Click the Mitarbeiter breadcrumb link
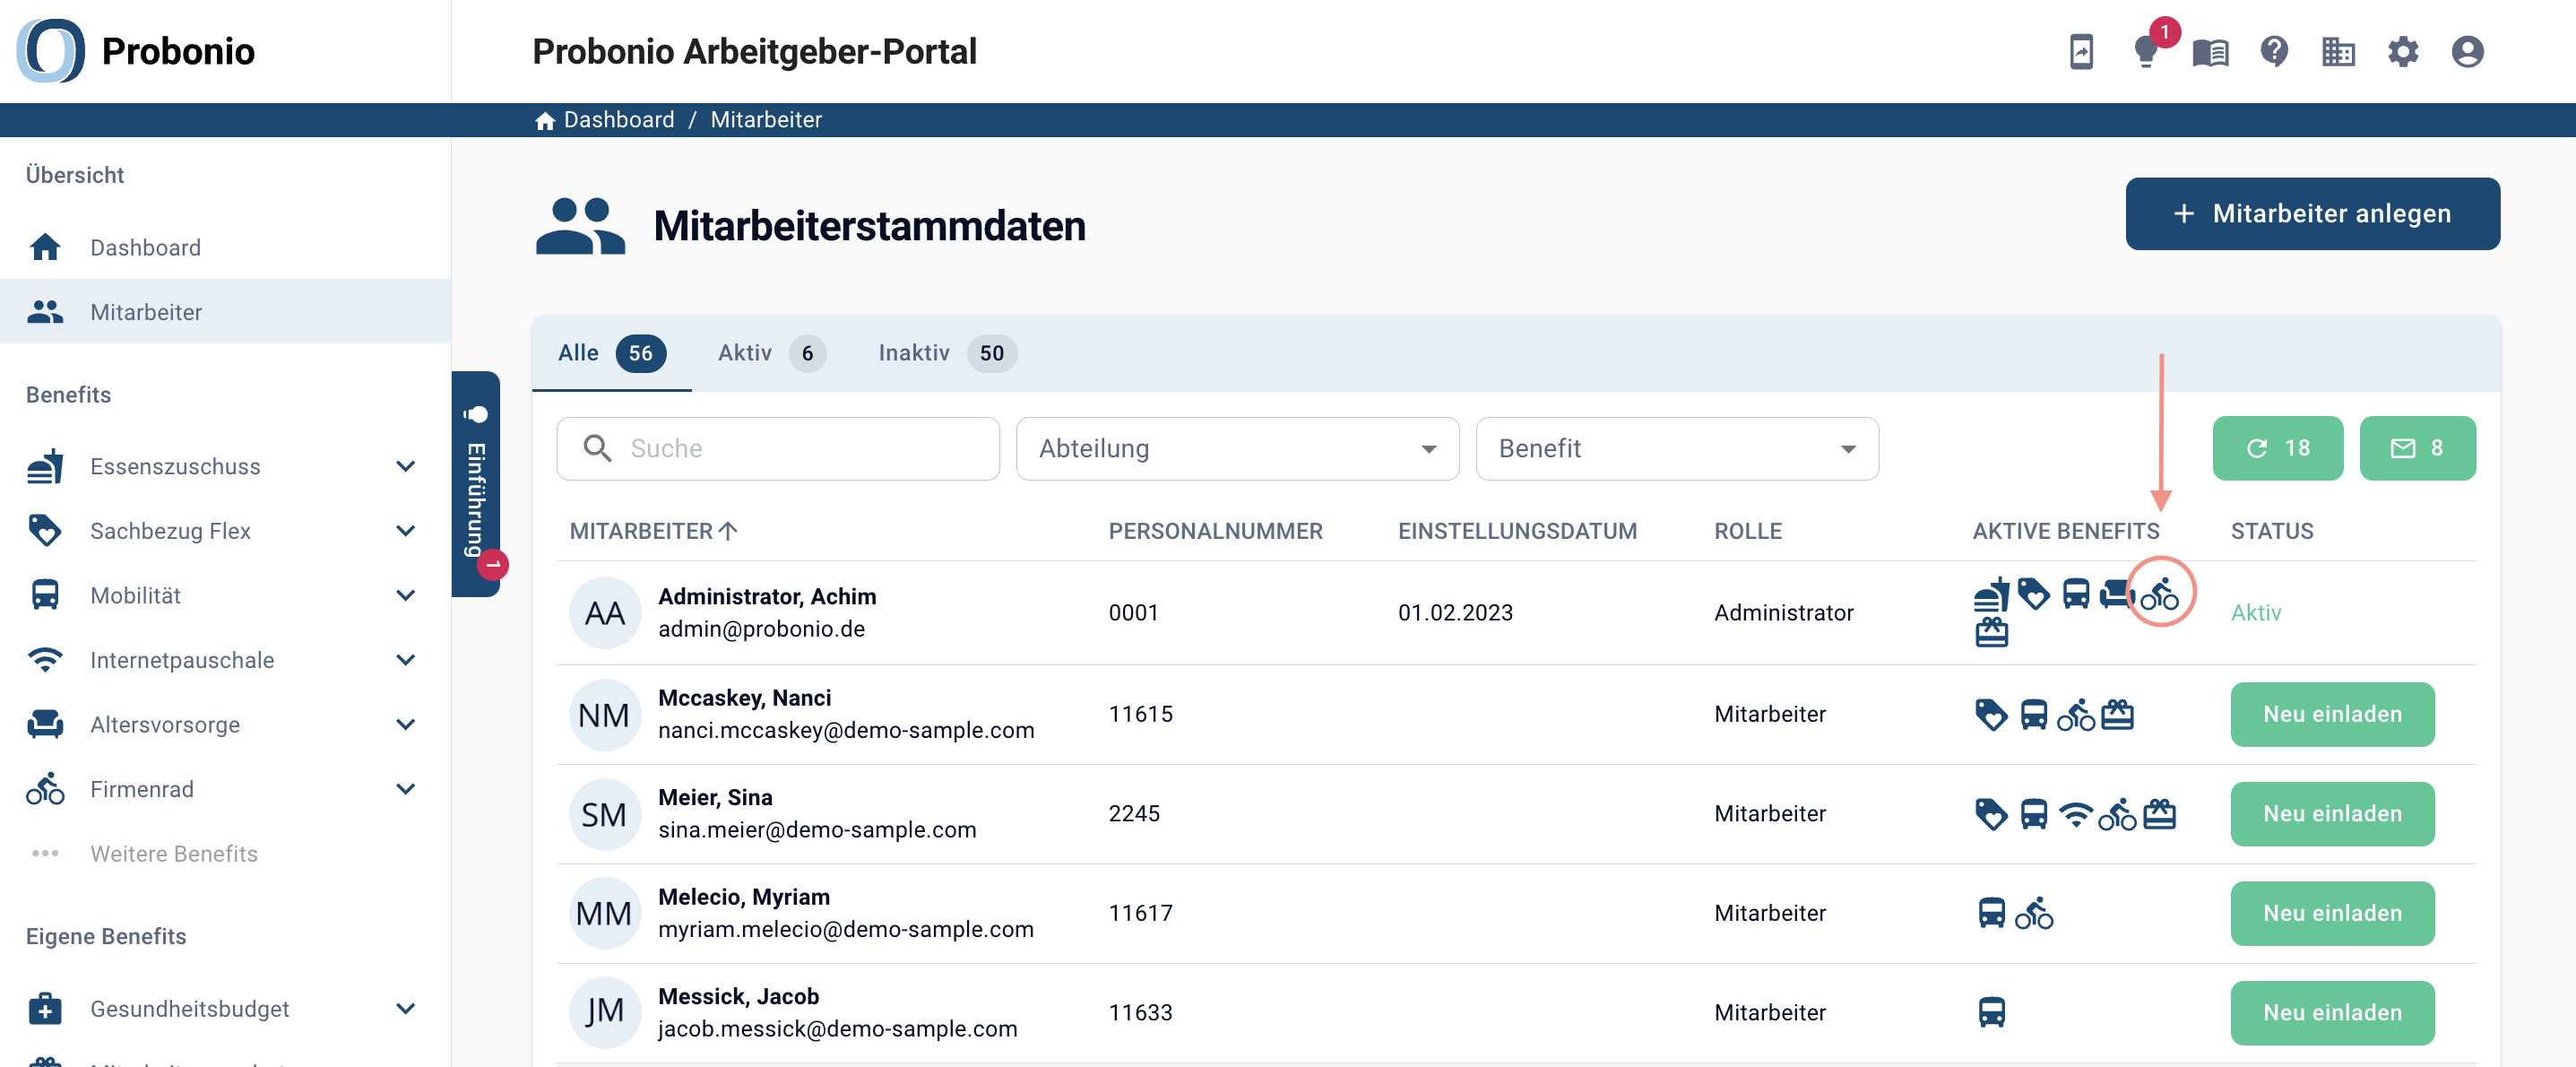This screenshot has height=1067, width=2576. point(766,120)
